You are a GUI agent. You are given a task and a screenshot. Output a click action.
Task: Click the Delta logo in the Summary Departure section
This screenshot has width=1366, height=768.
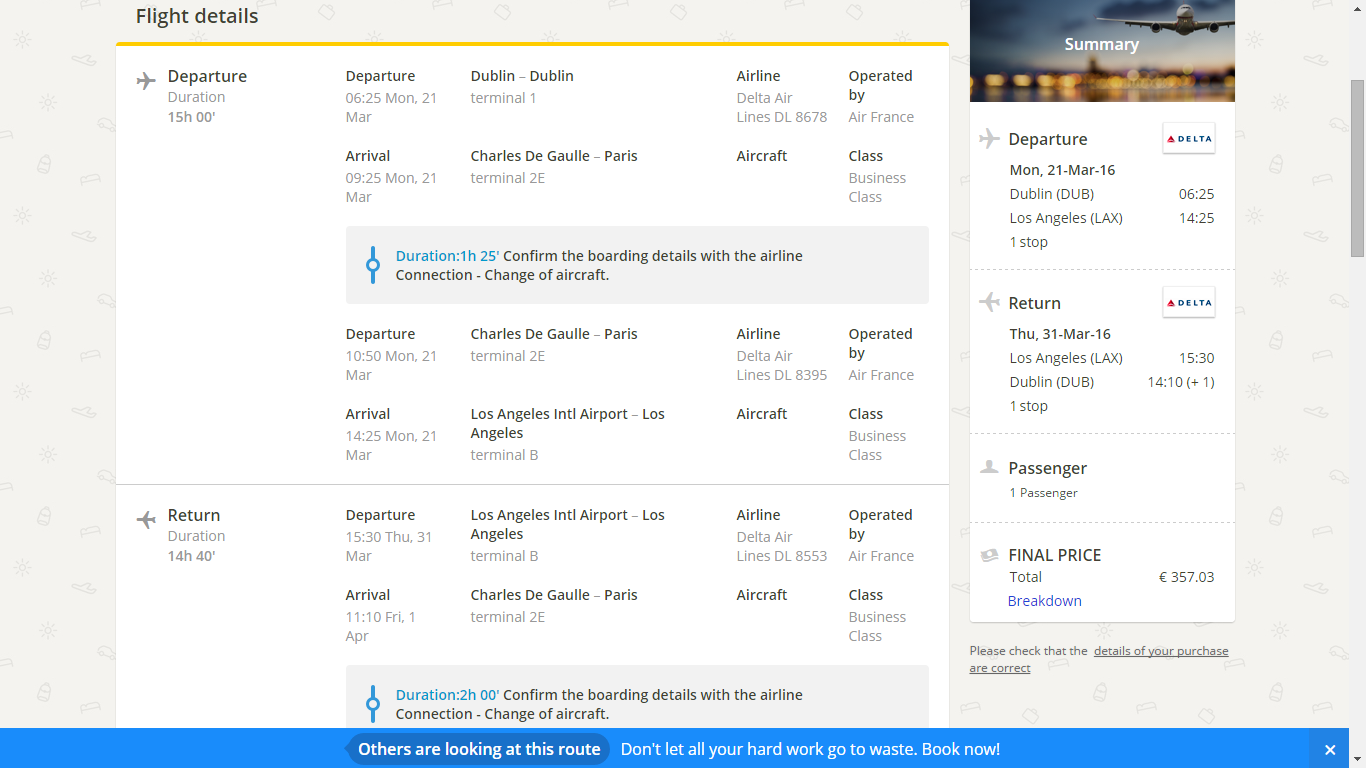1189,138
